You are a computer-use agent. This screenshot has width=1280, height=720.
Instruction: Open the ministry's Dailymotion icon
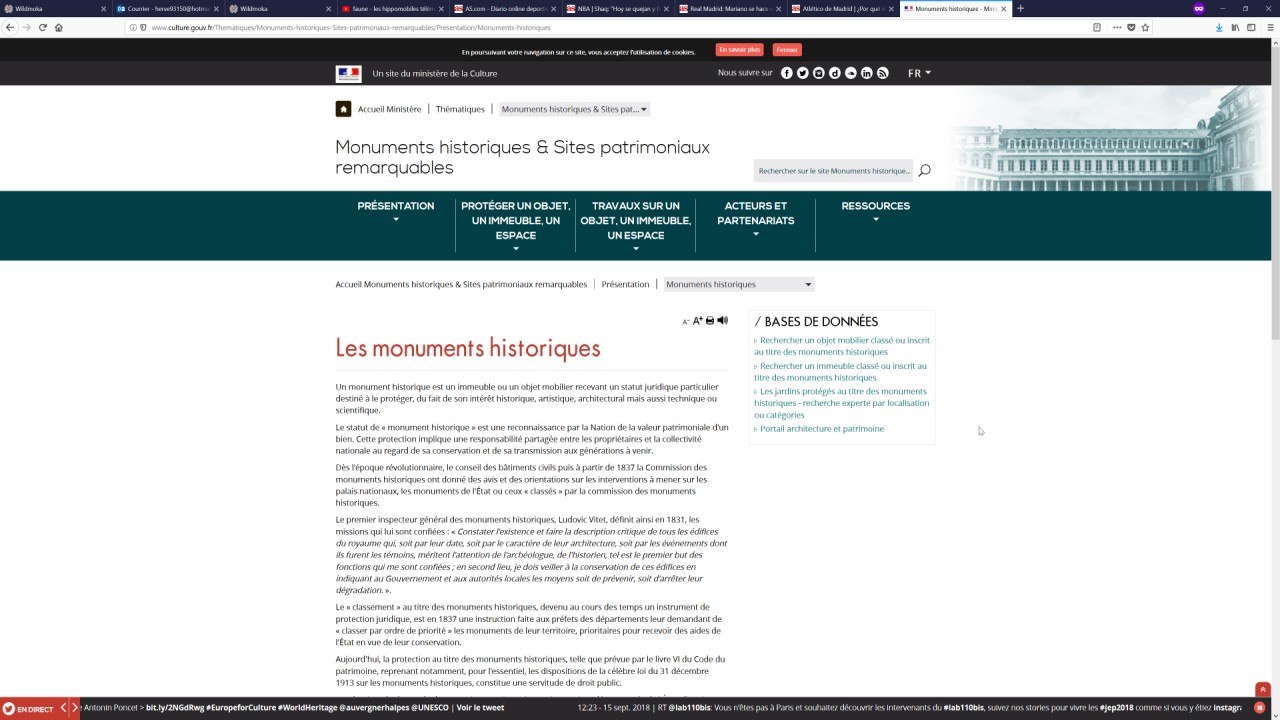coord(835,73)
